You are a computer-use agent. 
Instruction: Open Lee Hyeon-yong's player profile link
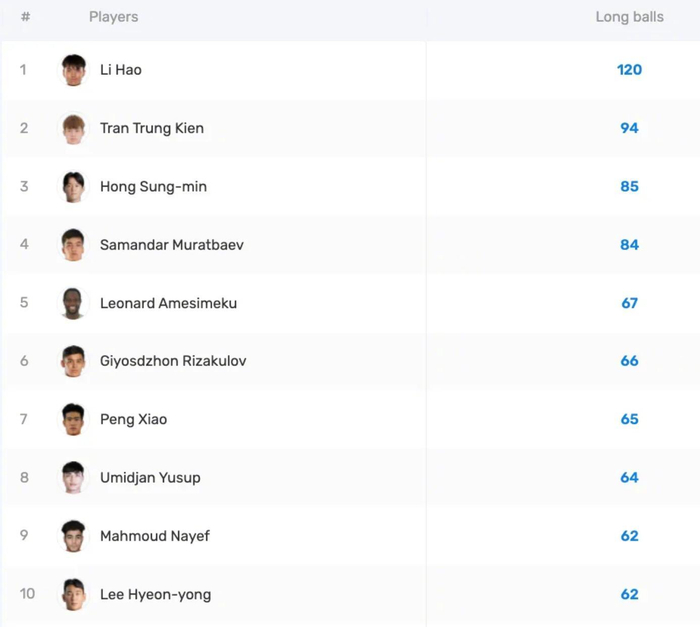coord(155,594)
